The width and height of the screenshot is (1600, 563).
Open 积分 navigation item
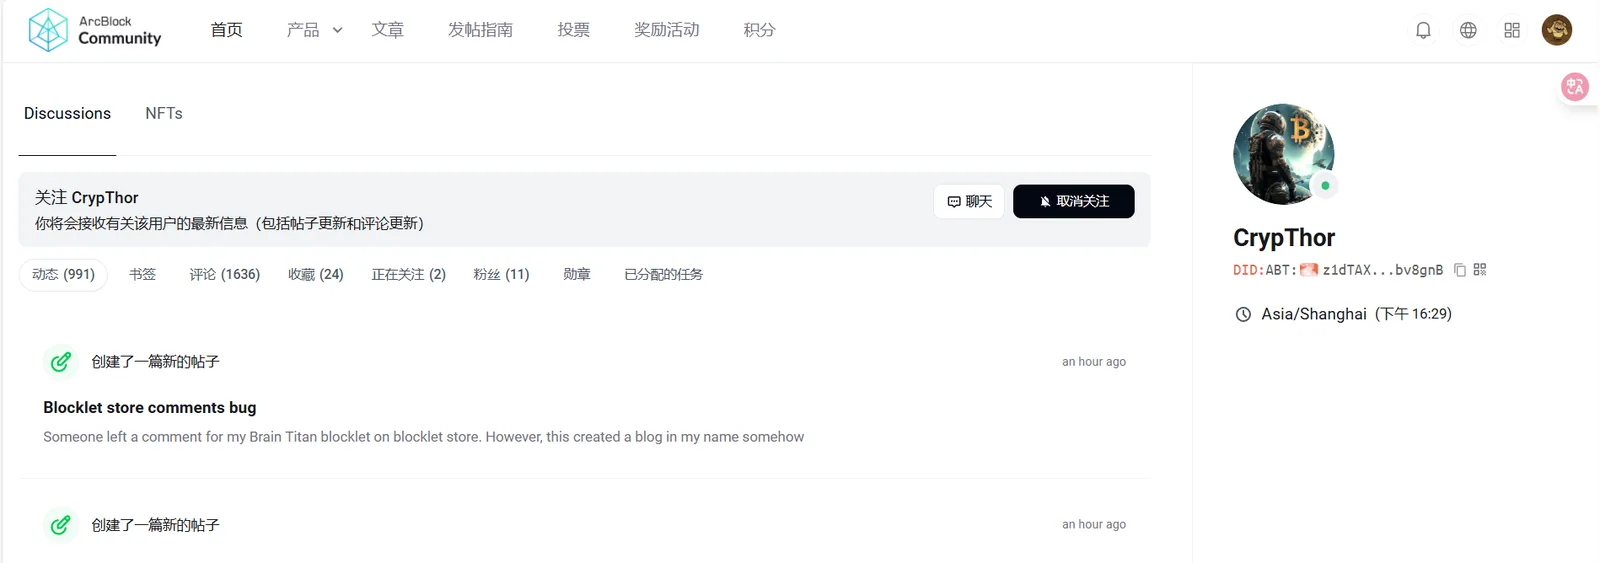760,30
